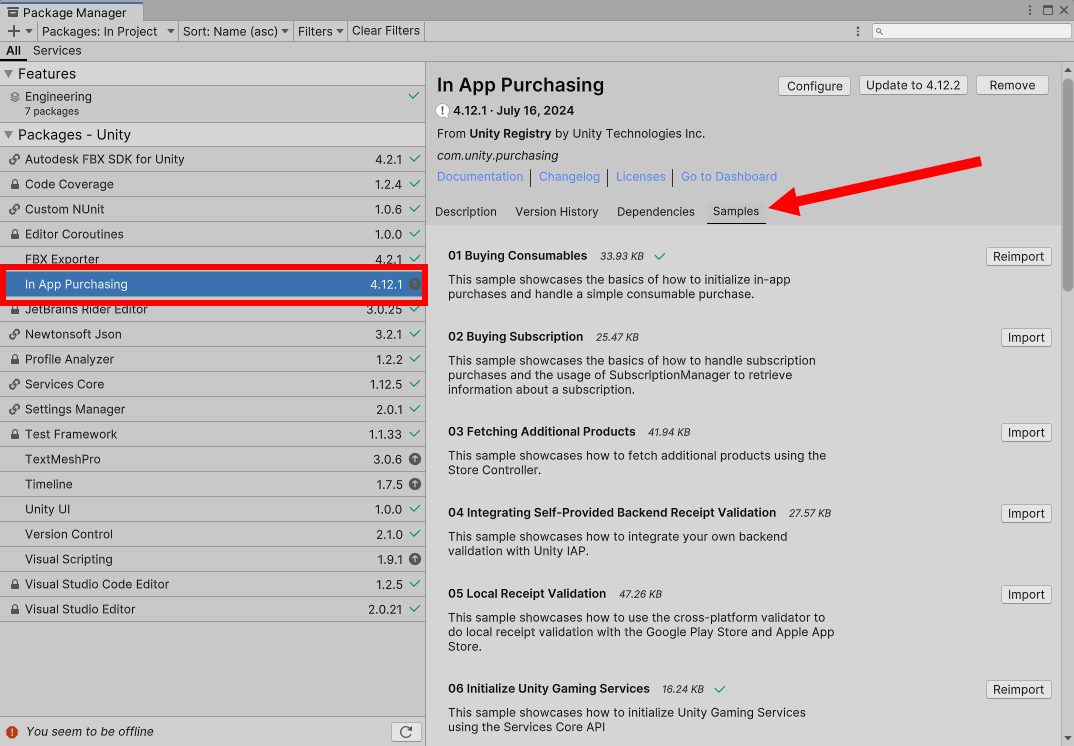The width and height of the screenshot is (1074, 746).
Task: Select the Services Core package
Action: pyautogui.click(x=212, y=384)
